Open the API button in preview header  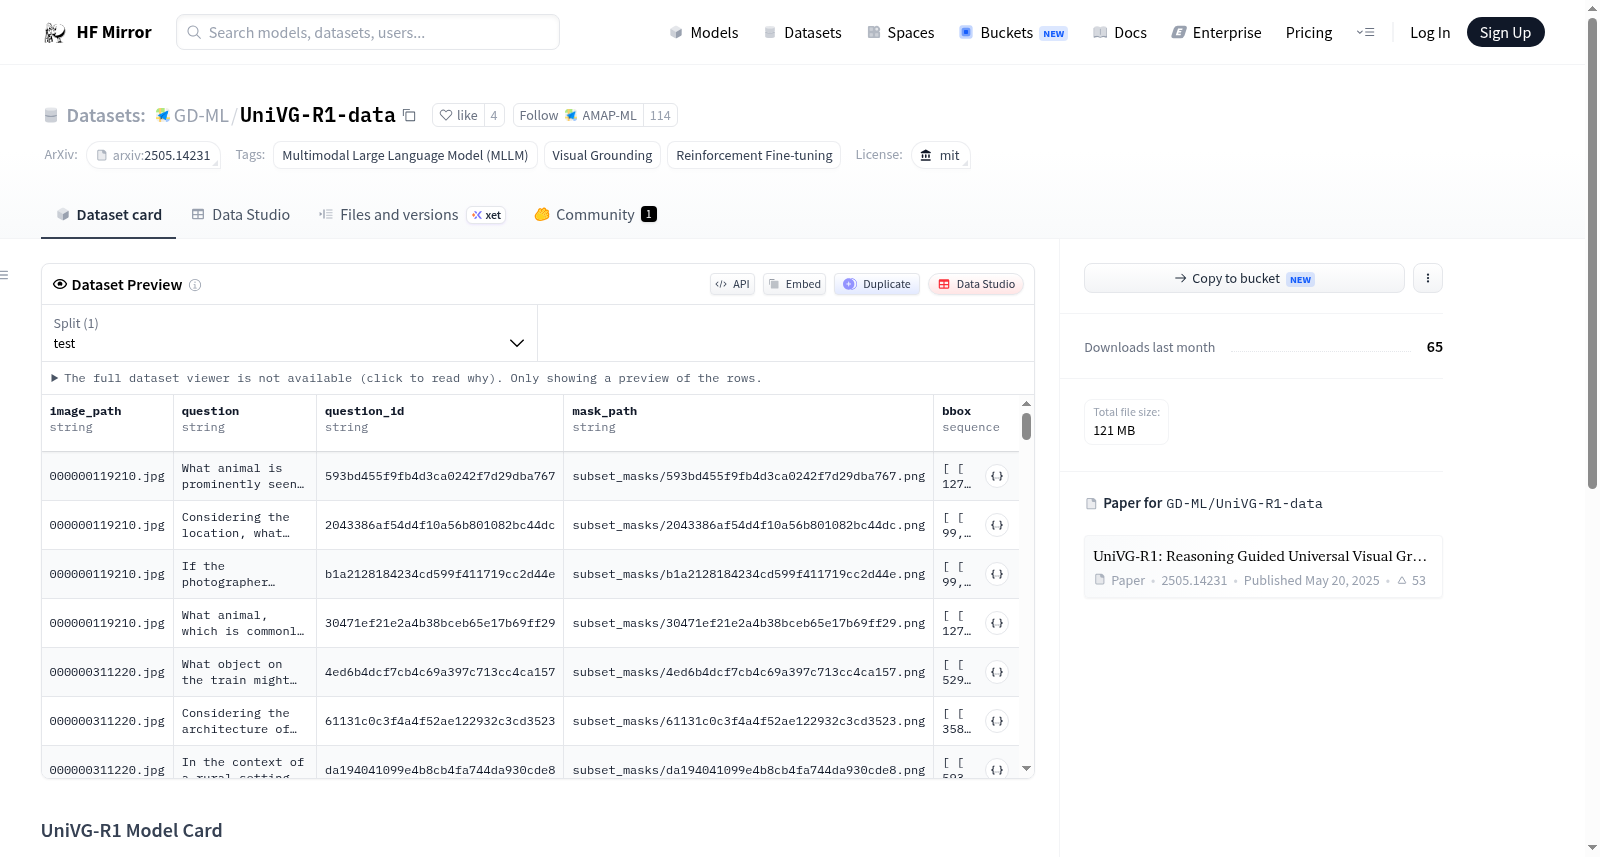pyautogui.click(x=732, y=284)
